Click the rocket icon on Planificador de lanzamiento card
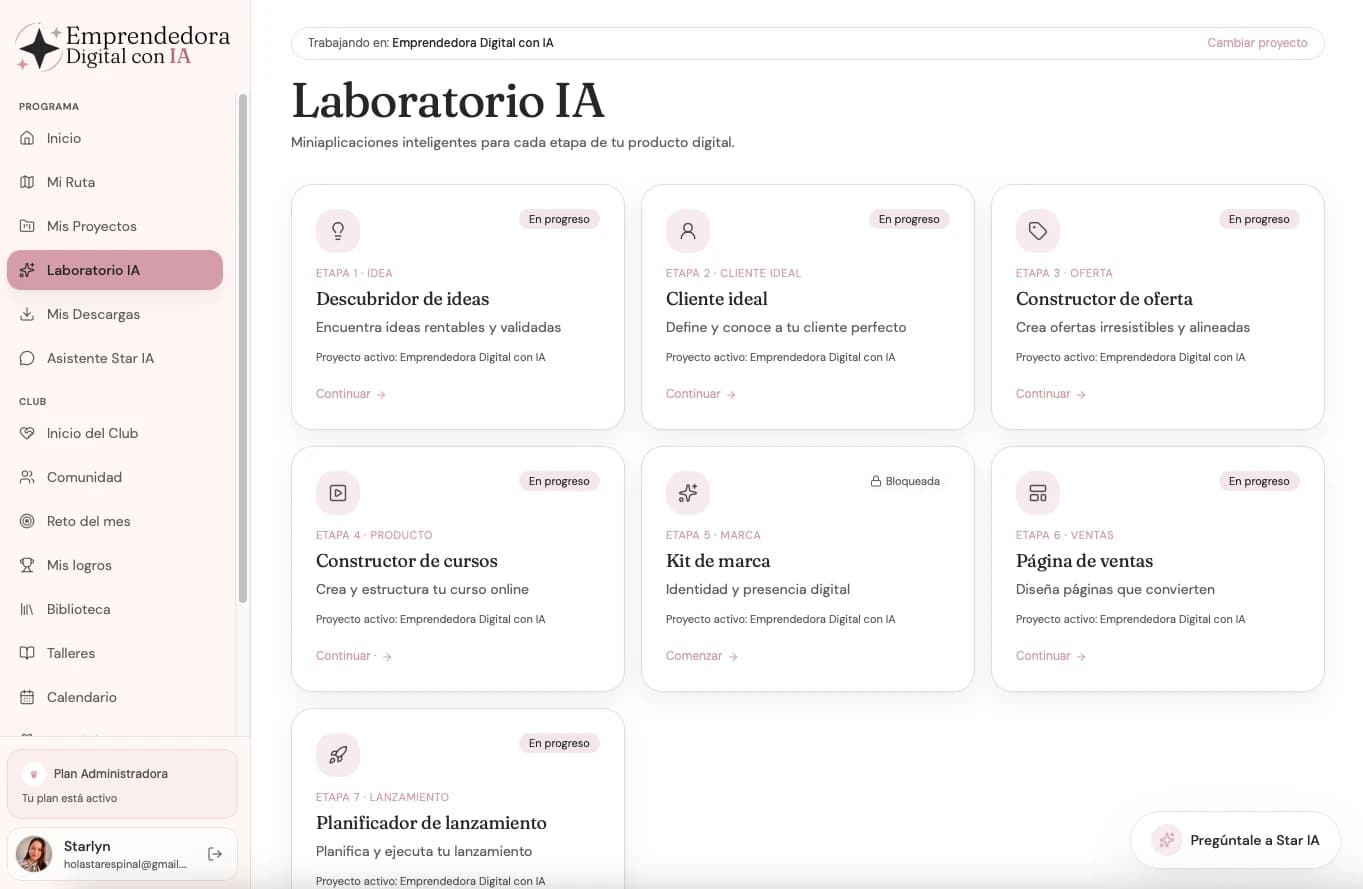 click(338, 755)
